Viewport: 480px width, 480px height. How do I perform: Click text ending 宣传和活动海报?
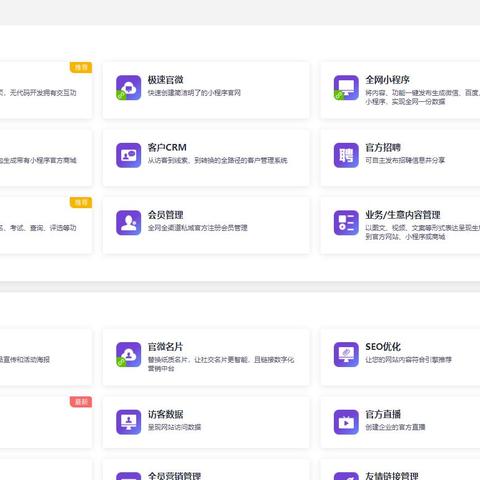coord(25,359)
